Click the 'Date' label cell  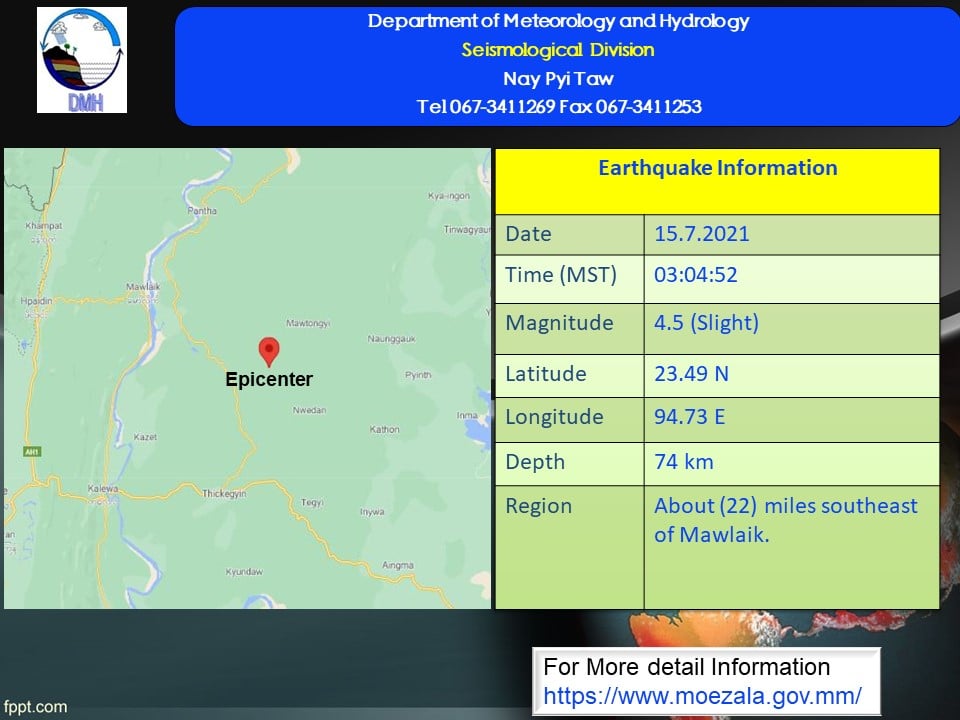569,234
